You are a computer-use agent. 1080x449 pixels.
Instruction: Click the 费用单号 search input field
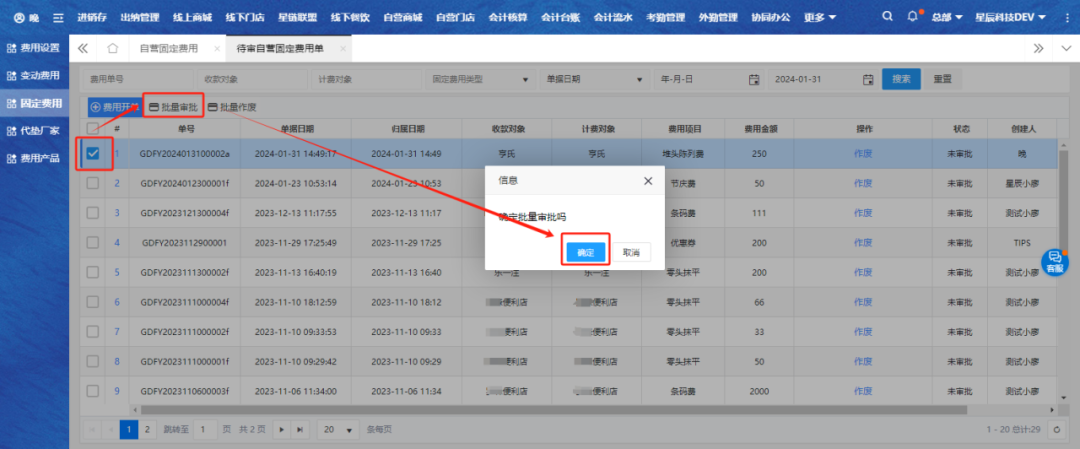tap(135, 79)
